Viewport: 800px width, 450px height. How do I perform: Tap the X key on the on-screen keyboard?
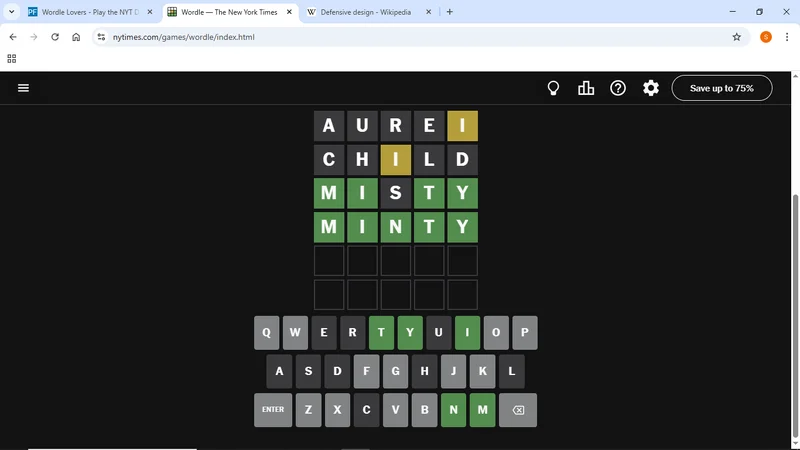pyautogui.click(x=337, y=410)
